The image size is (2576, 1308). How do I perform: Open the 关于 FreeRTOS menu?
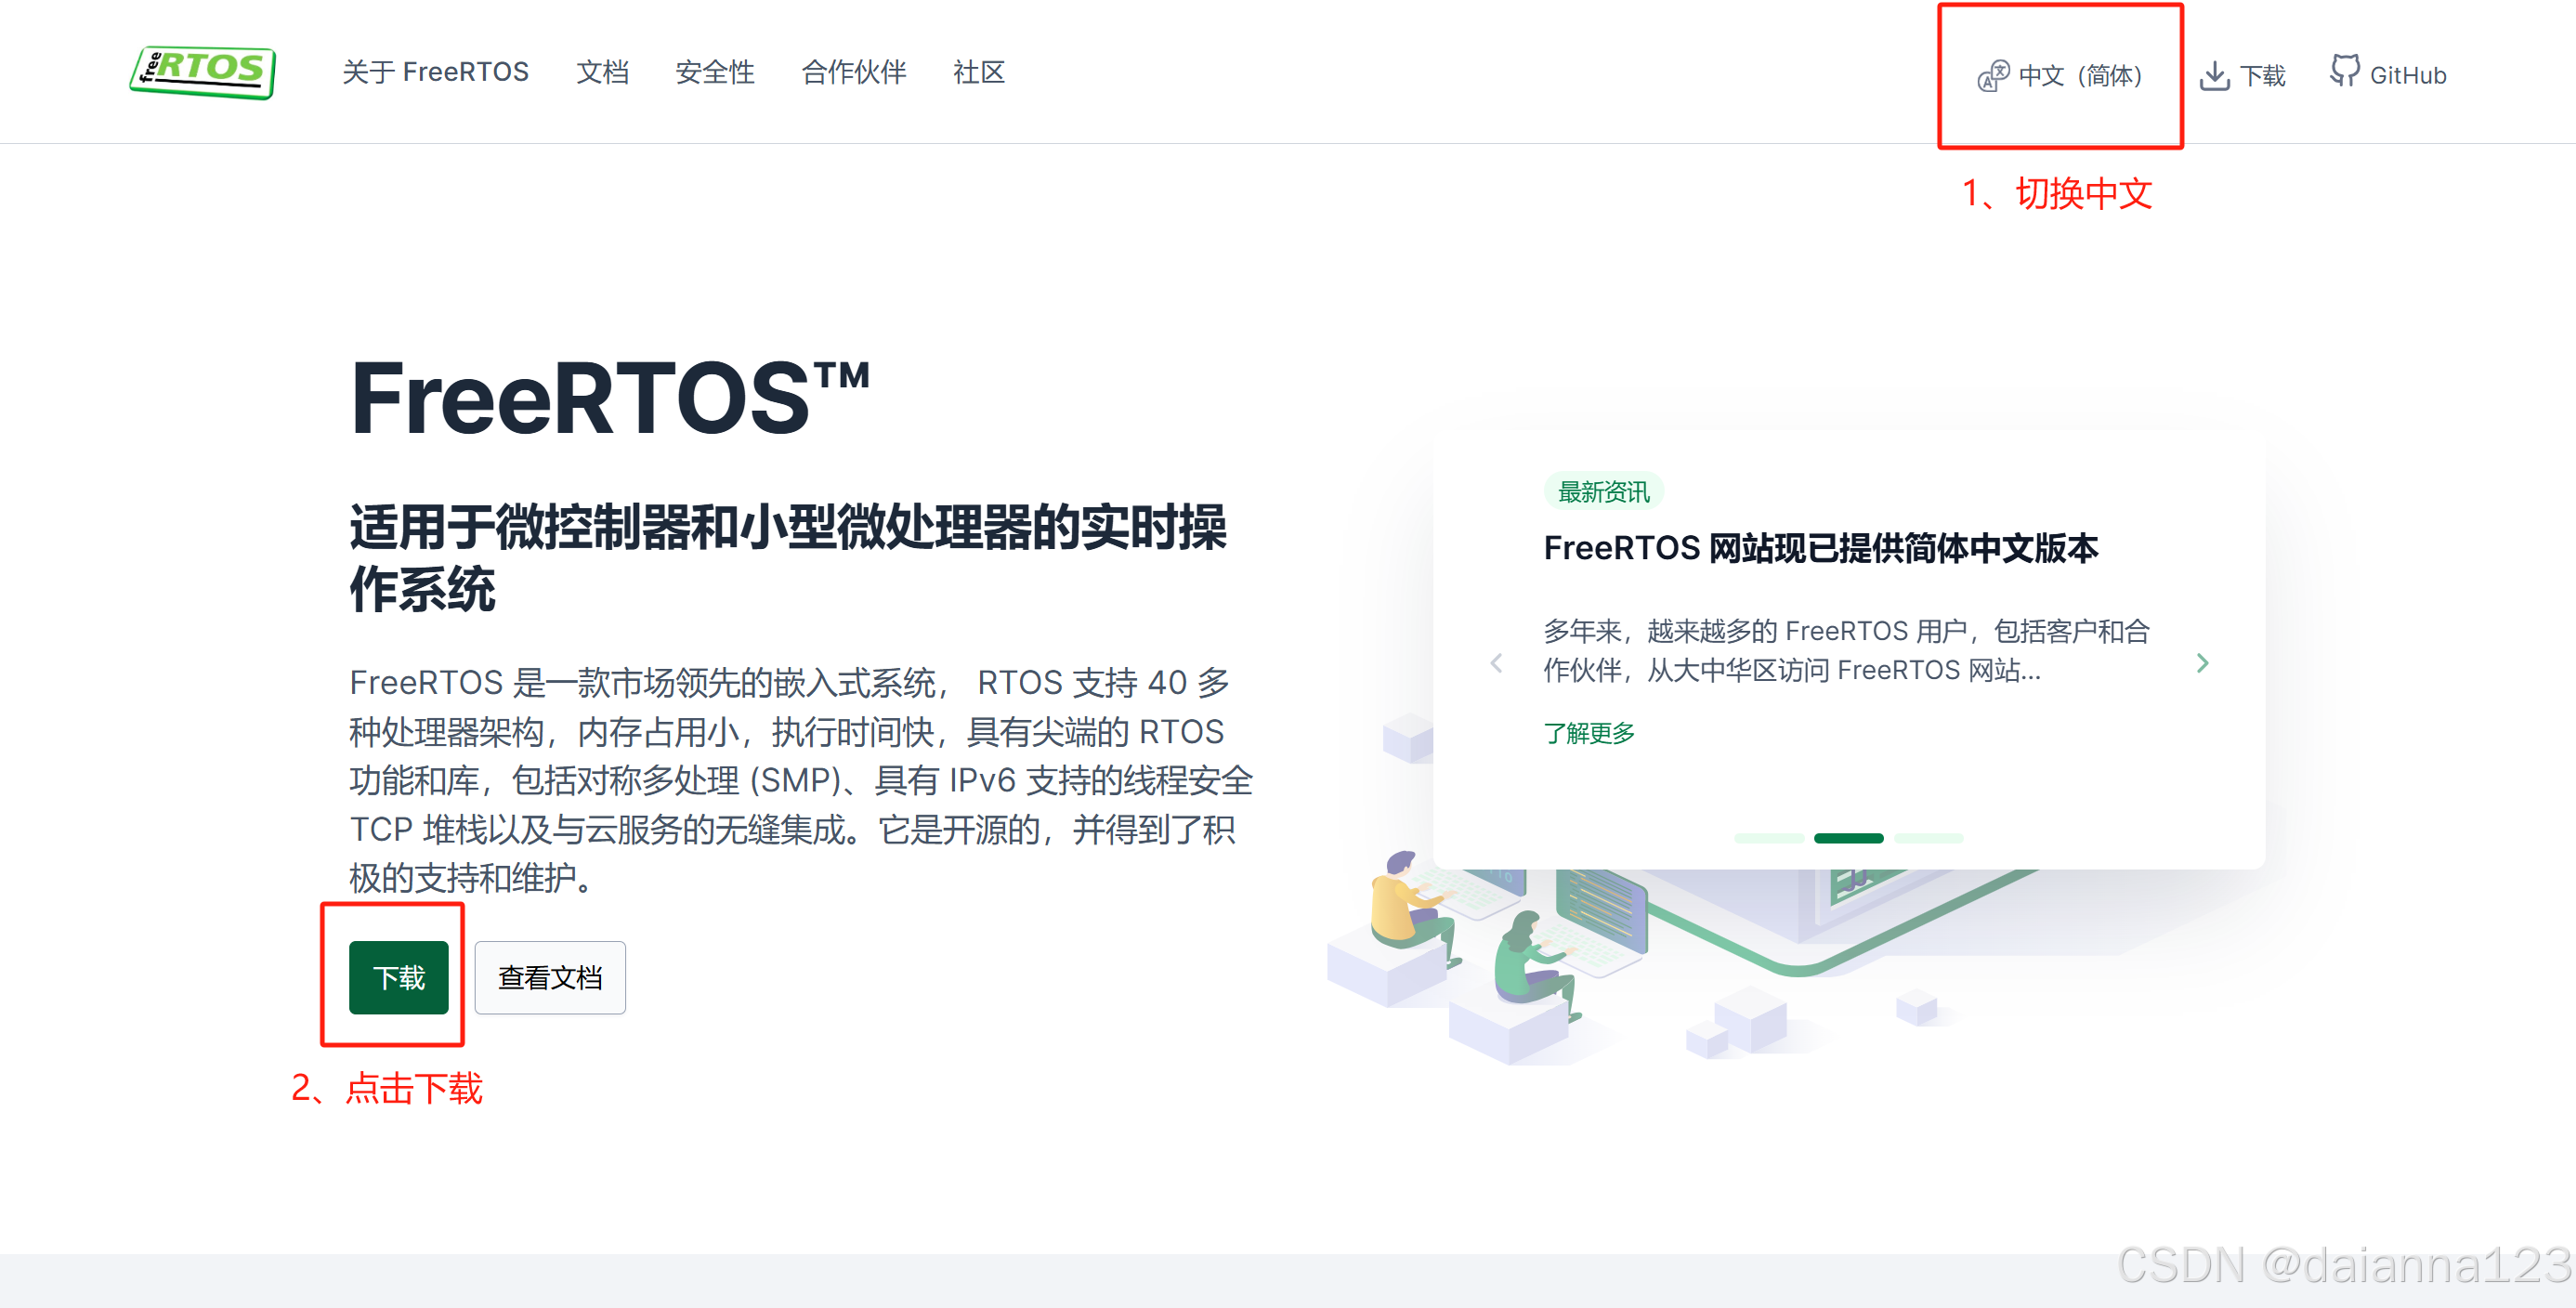(x=437, y=71)
